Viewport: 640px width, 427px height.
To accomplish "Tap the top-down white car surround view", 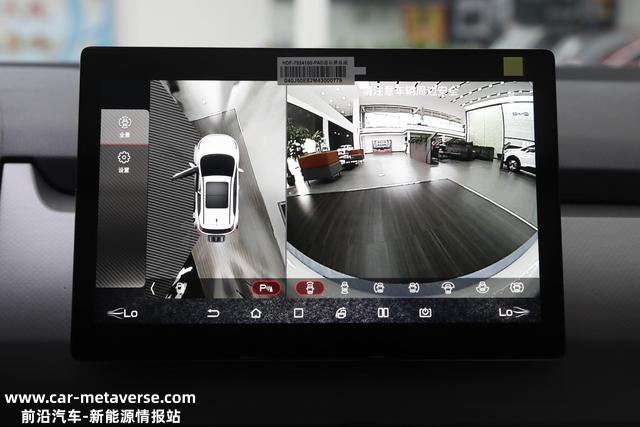I will pyautogui.click(x=217, y=188).
